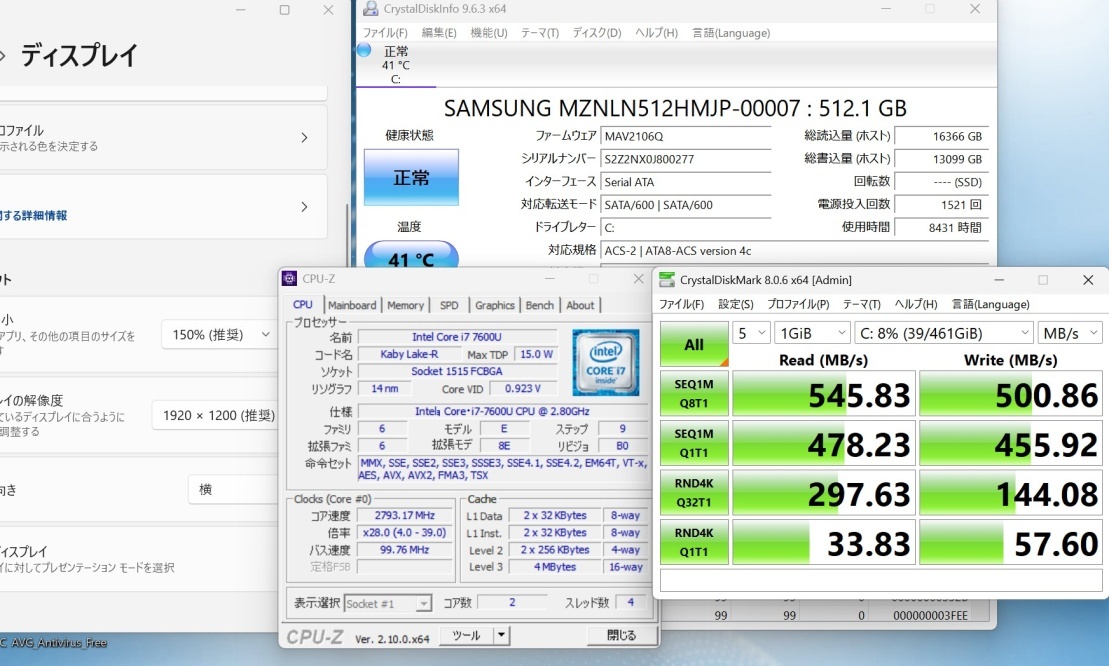Open ファイル(F) menu in CrystalDiskMark

point(681,304)
